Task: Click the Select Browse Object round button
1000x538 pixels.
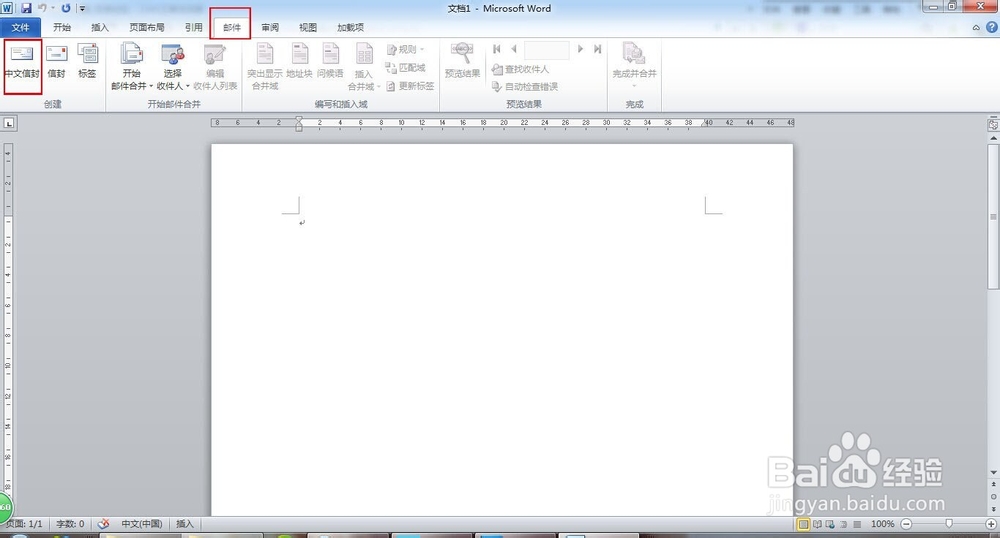Action: click(x=993, y=497)
